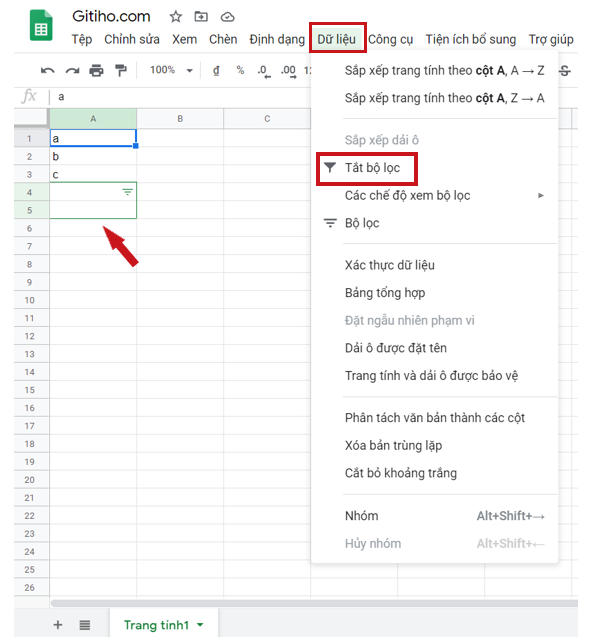
Task: Decrease decimal places
Action: [263, 72]
